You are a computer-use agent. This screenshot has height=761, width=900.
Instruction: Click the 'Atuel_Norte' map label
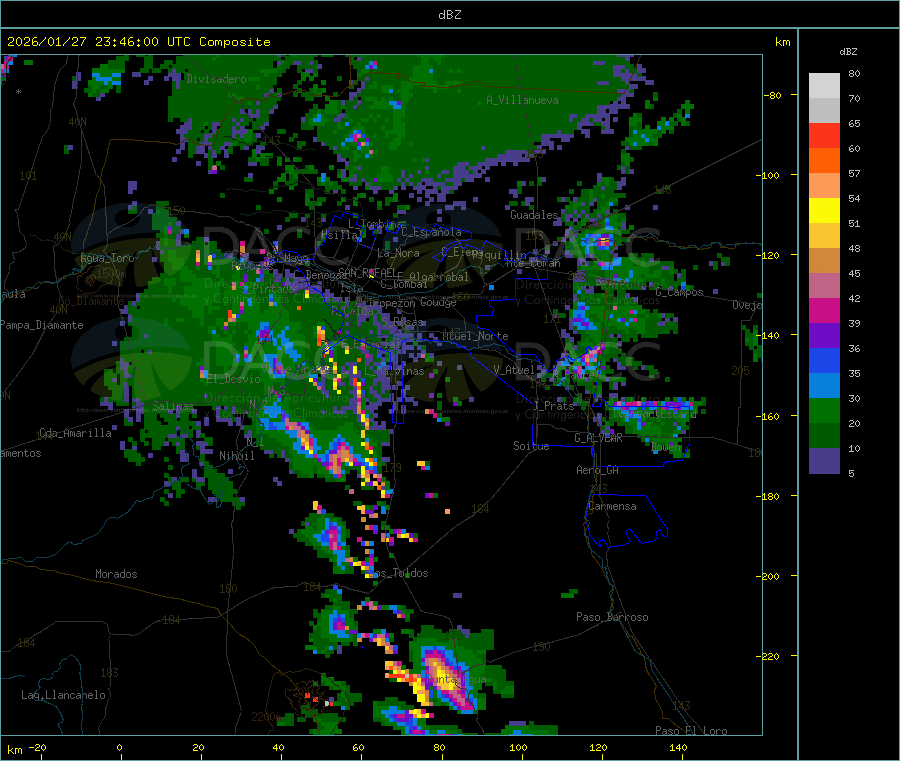475,336
